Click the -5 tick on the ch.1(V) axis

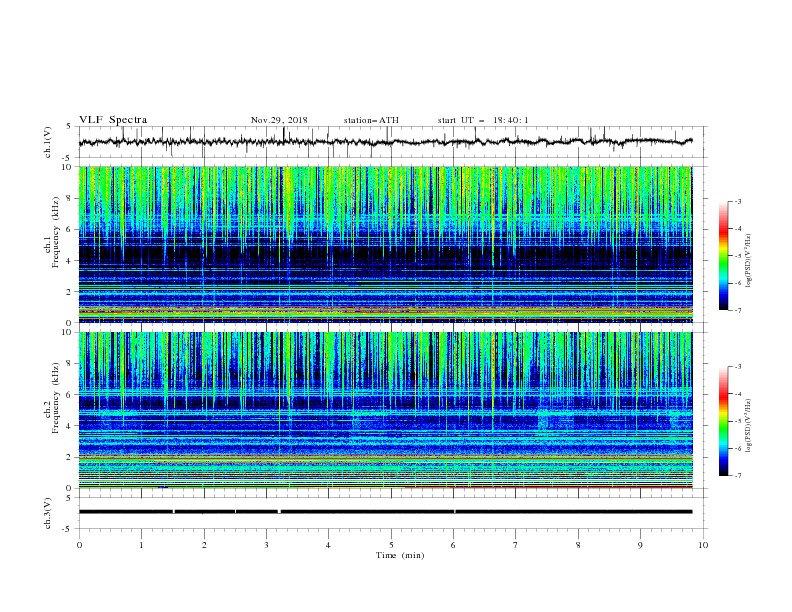(x=67, y=158)
